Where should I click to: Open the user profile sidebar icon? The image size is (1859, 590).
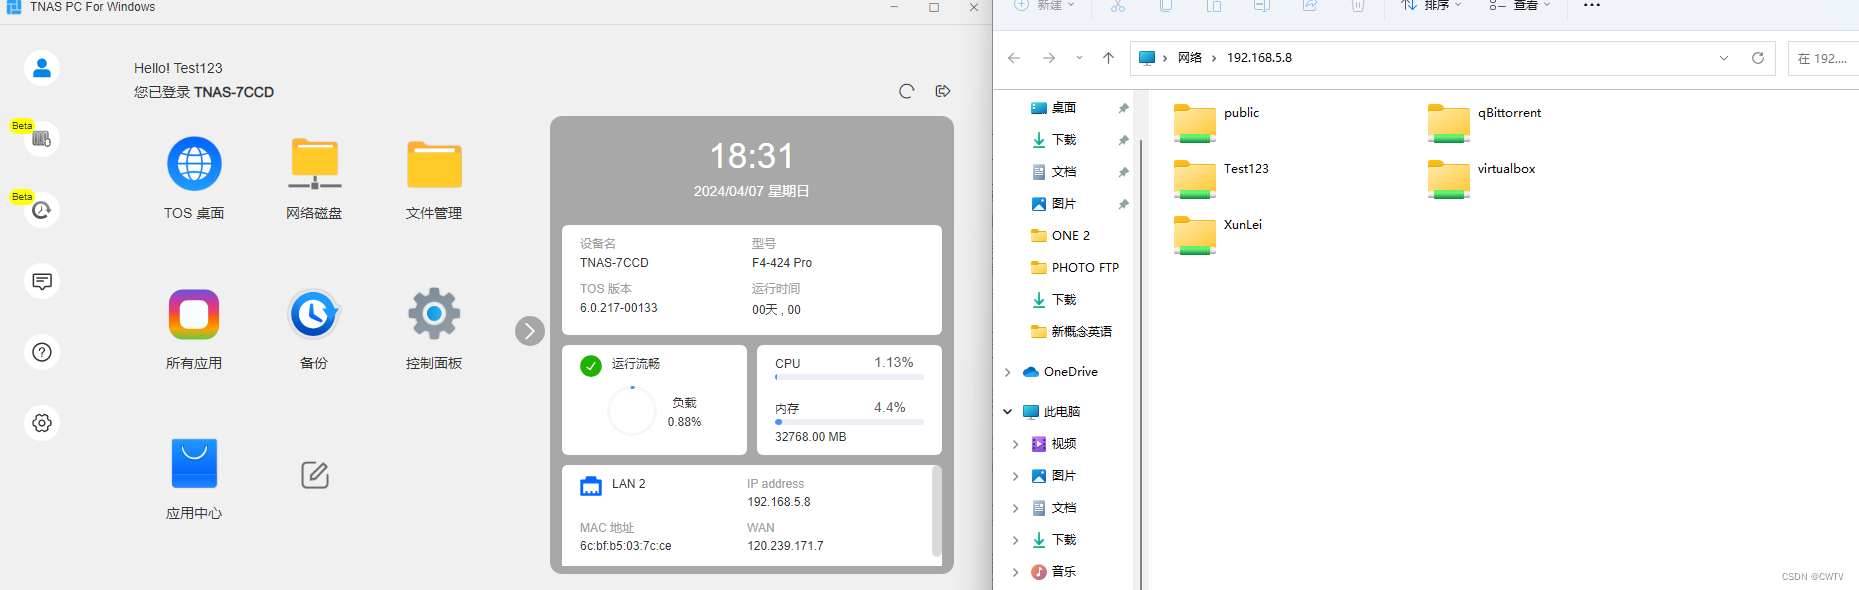click(x=42, y=68)
